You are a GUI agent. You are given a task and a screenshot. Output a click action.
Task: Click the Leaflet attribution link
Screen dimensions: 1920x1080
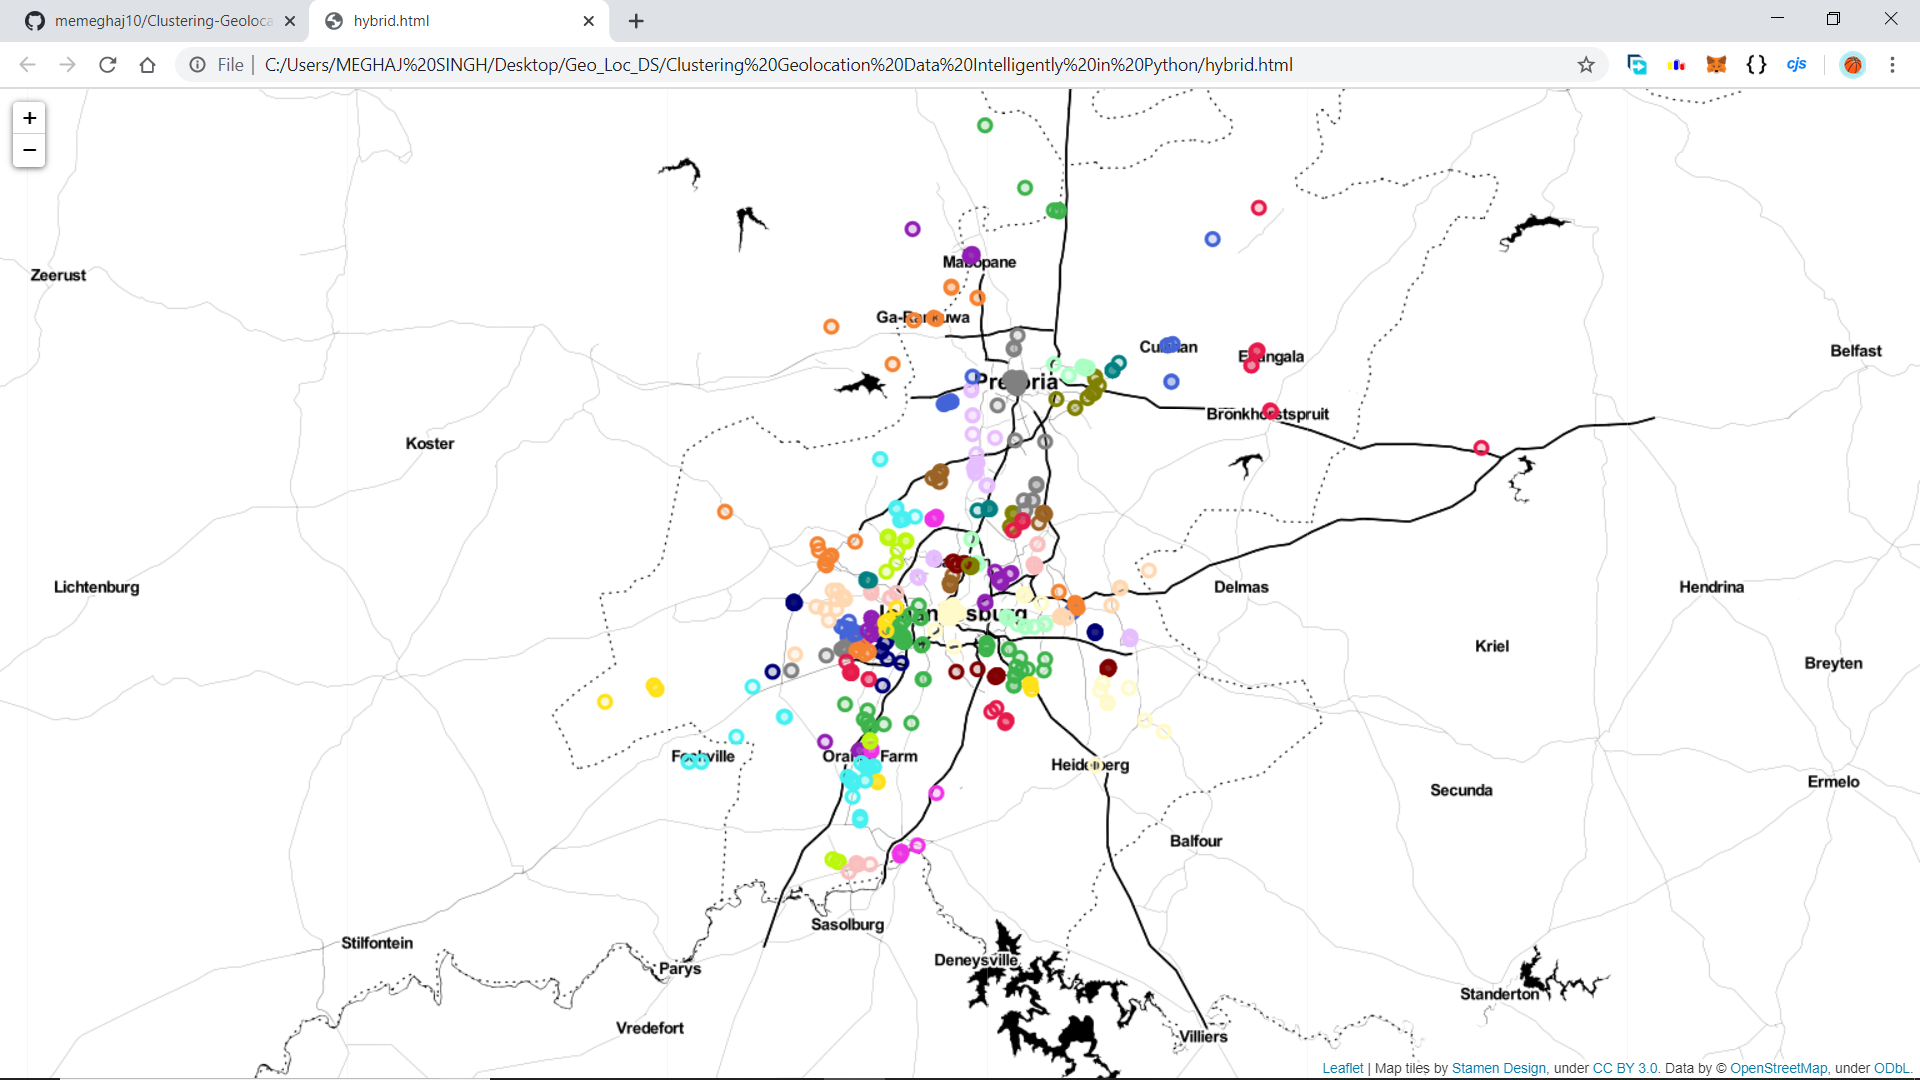(1342, 1068)
